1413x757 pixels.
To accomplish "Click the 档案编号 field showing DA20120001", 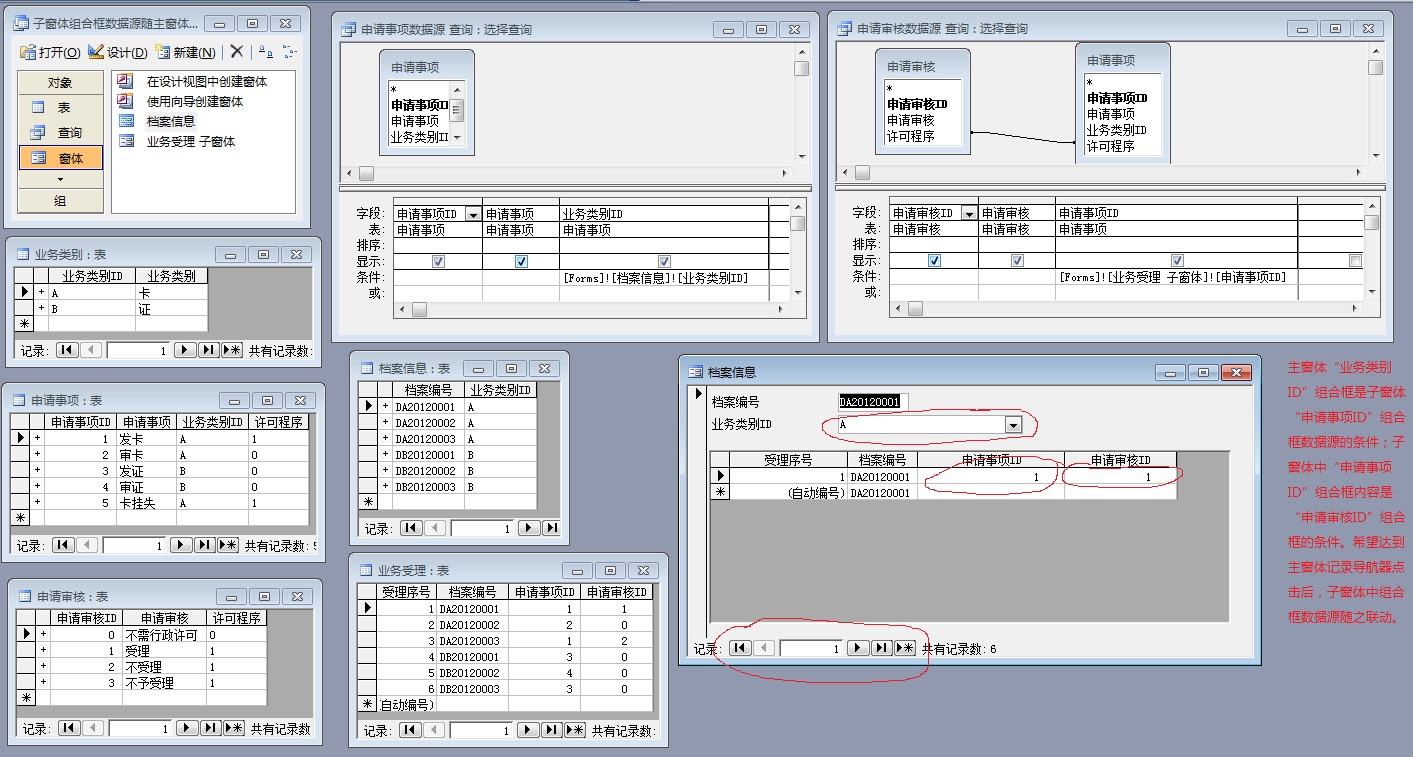I will coord(869,402).
